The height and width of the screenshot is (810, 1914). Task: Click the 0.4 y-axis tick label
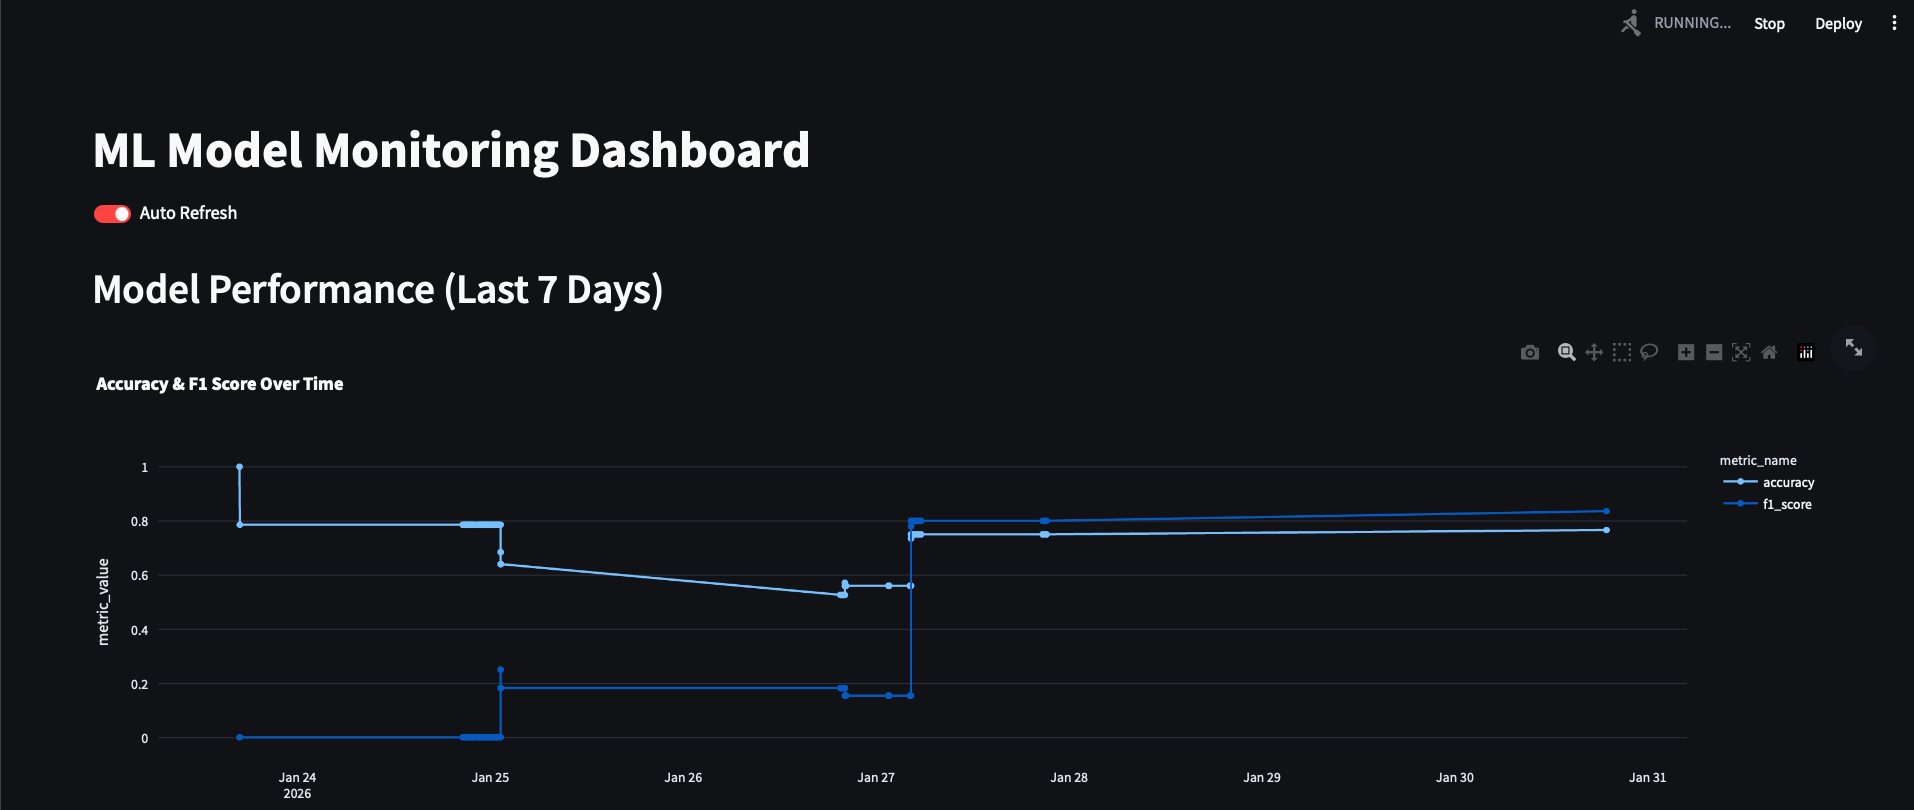[x=139, y=630]
